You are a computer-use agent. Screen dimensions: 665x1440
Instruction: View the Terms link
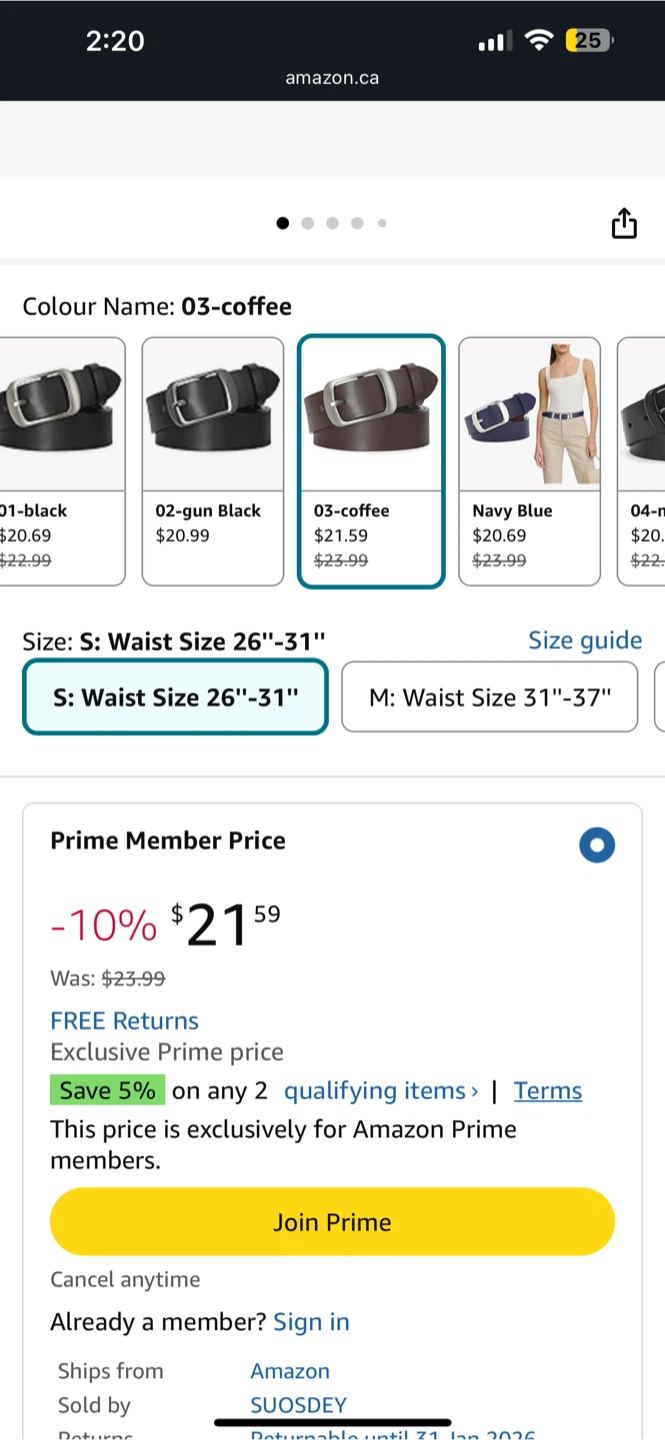tap(548, 1091)
